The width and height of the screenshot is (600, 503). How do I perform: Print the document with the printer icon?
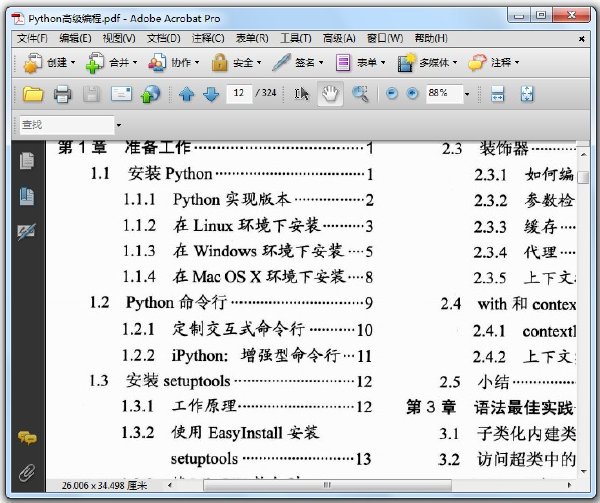coord(62,94)
